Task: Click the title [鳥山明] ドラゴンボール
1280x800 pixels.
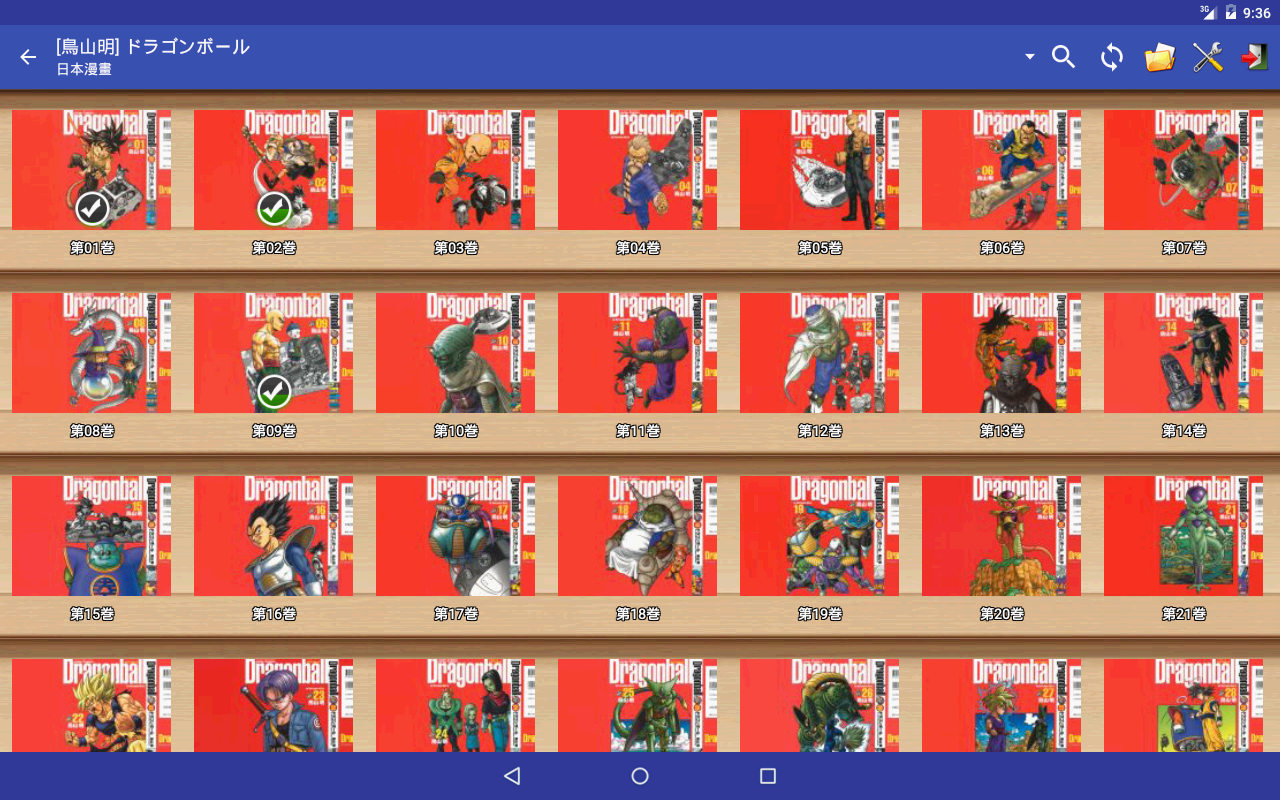Action: click(x=153, y=47)
